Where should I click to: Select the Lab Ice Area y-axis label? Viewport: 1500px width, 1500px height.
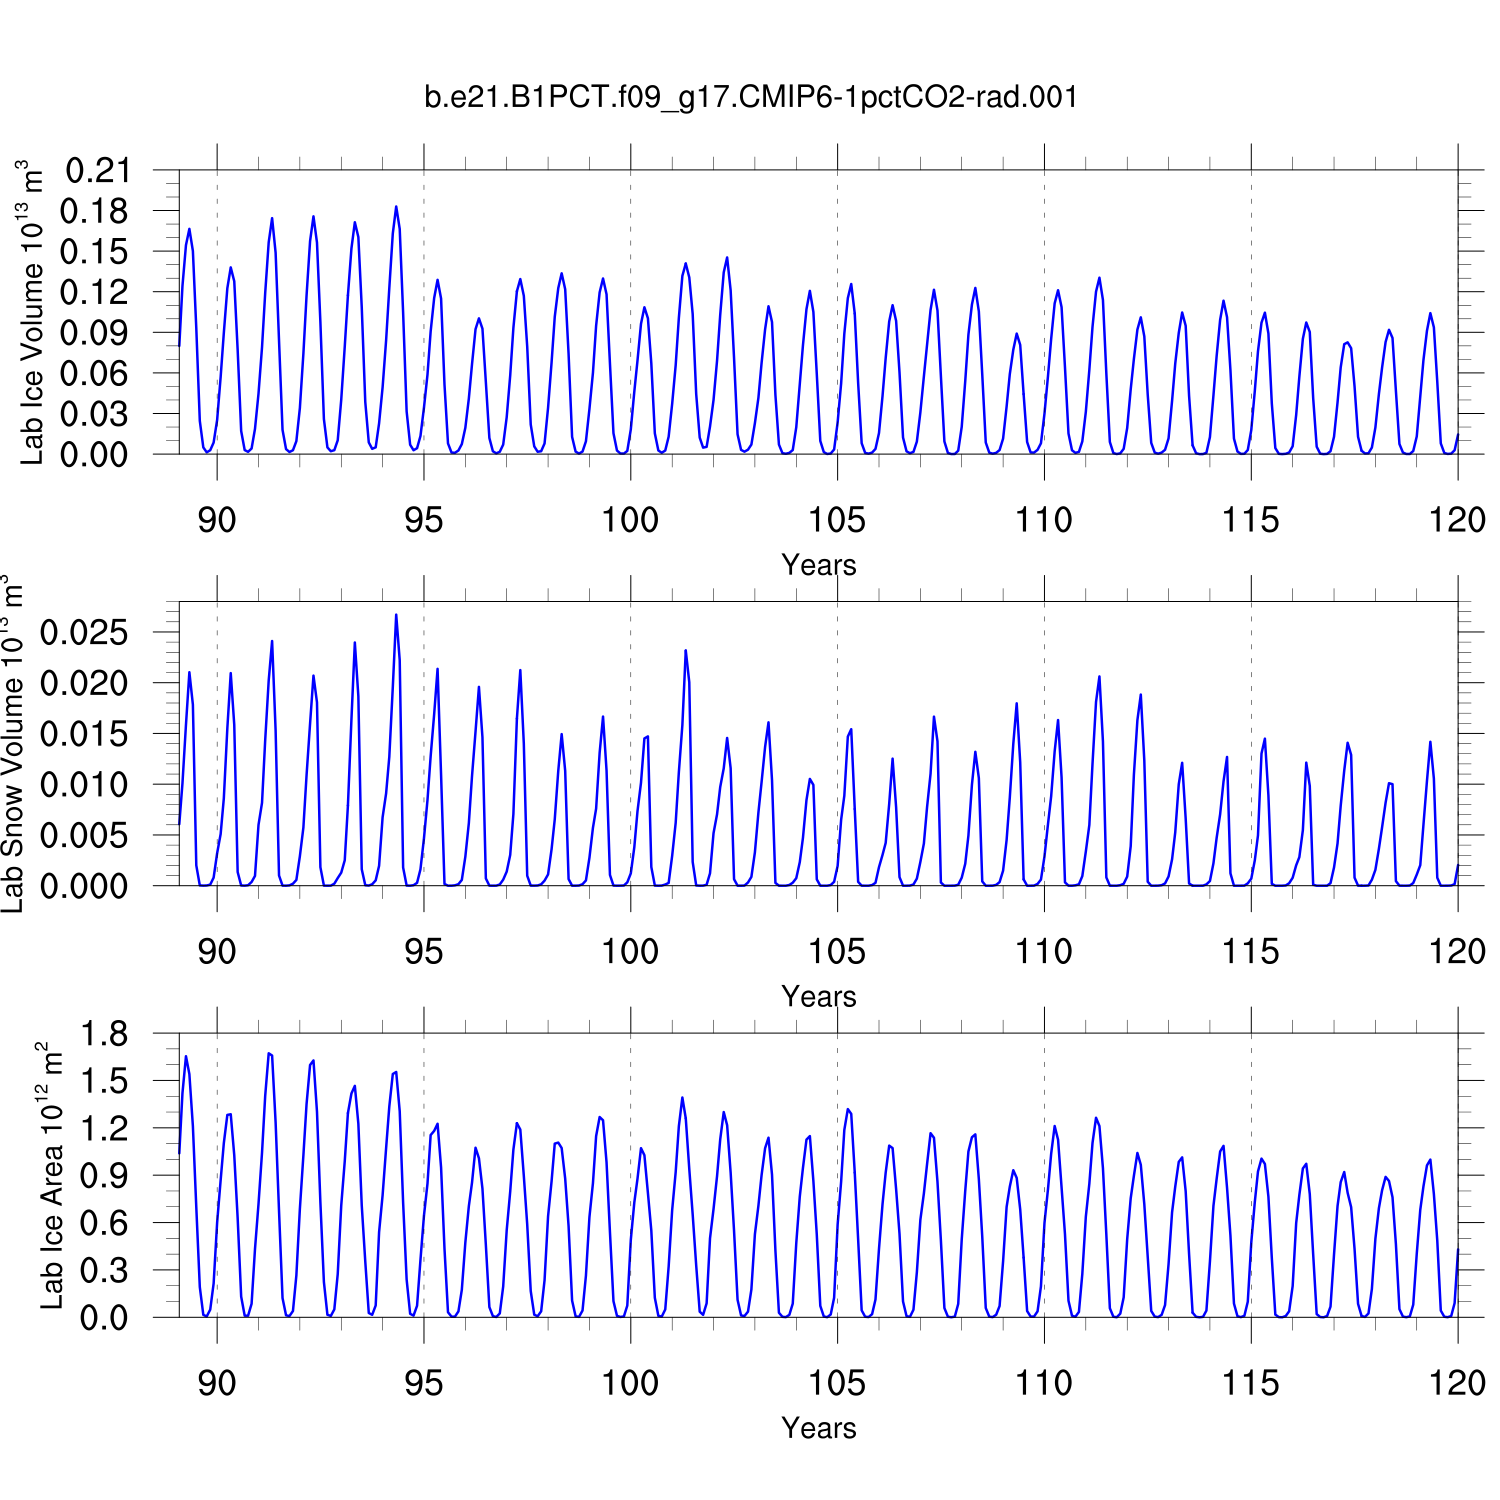51,1176
